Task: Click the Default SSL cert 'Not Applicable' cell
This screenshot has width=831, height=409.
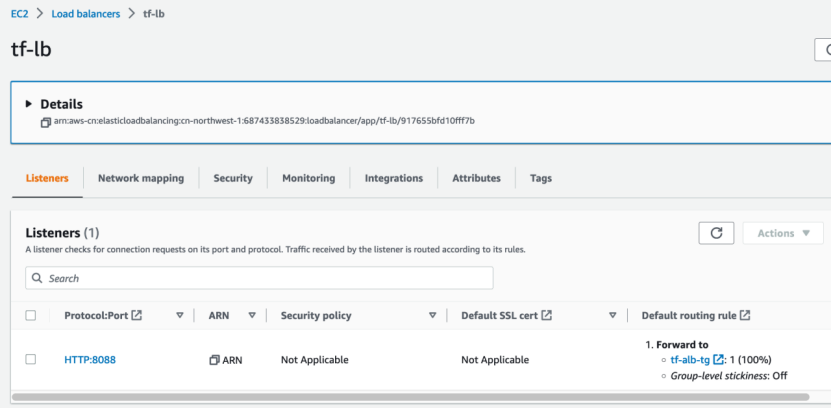Action: [x=495, y=360]
